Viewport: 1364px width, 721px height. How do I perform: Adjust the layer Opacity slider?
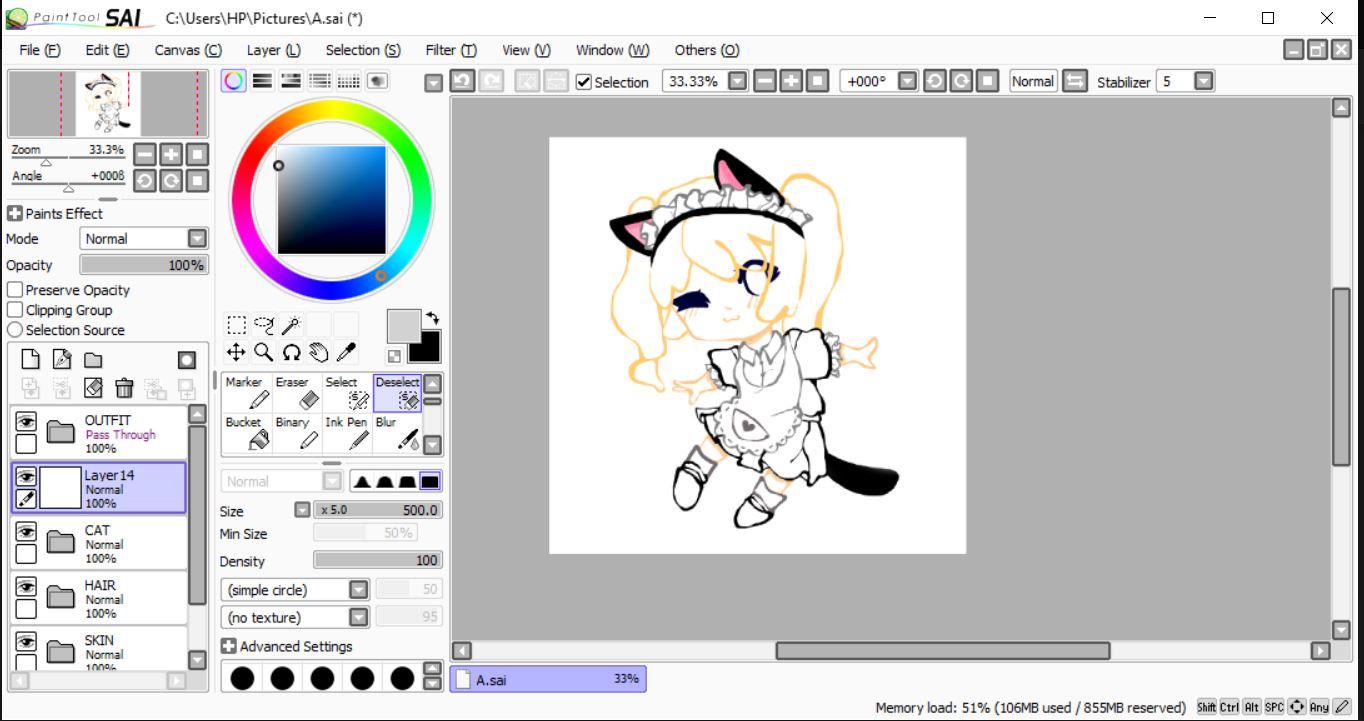click(144, 265)
